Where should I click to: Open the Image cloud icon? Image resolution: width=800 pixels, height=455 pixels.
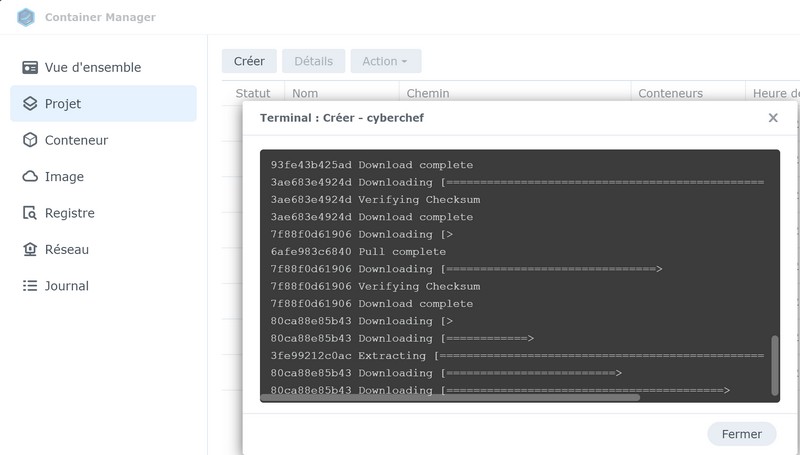click(x=29, y=177)
